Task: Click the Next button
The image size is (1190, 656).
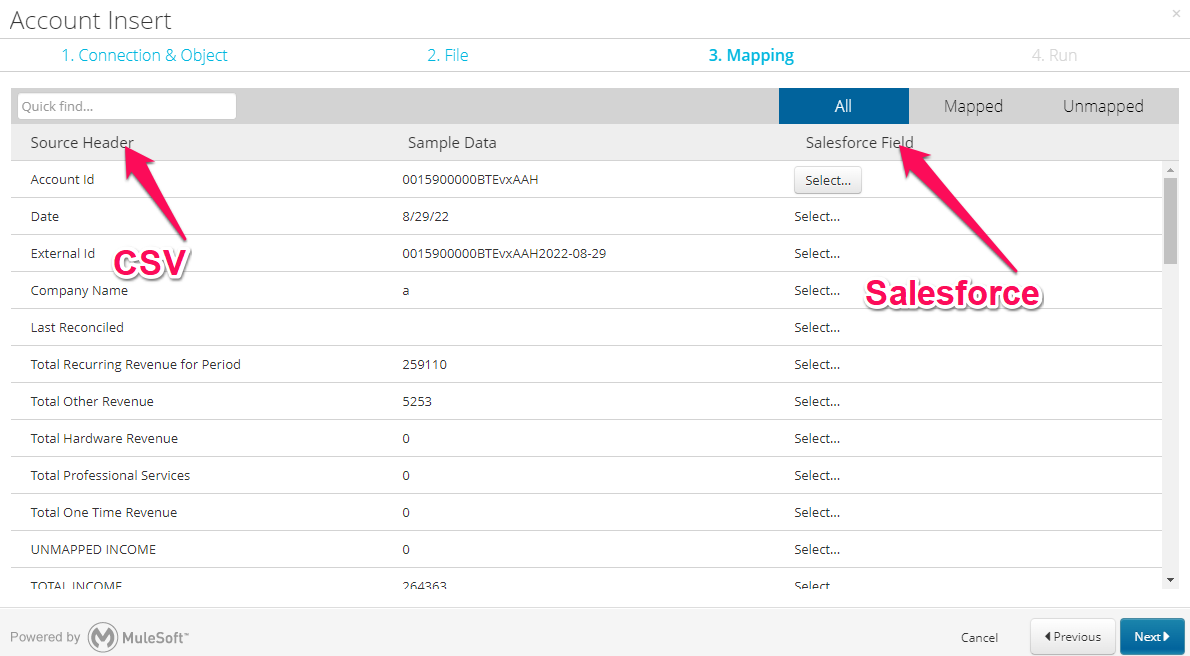Action: 1152,637
